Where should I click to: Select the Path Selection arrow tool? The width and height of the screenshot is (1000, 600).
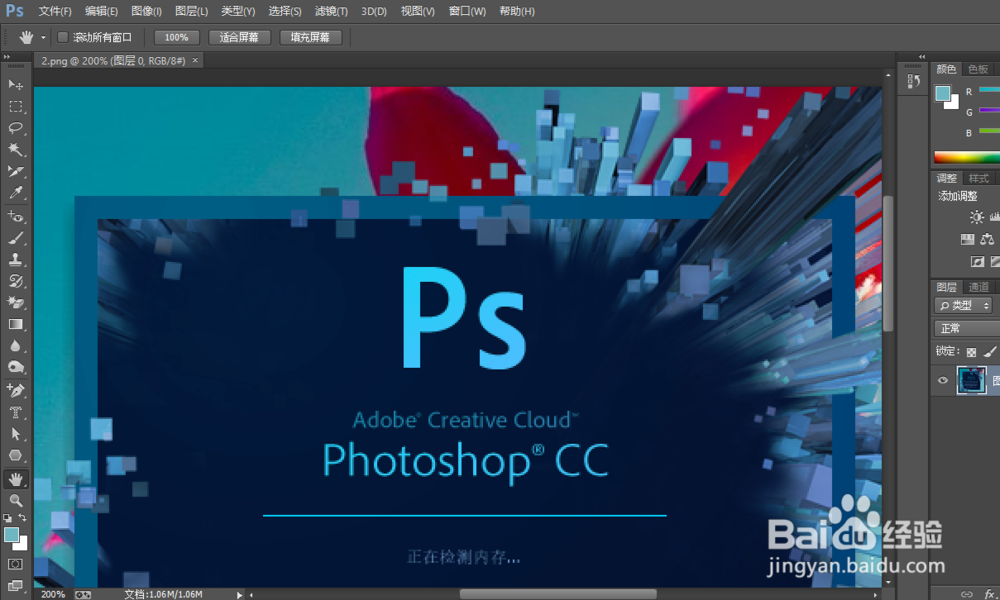16,434
